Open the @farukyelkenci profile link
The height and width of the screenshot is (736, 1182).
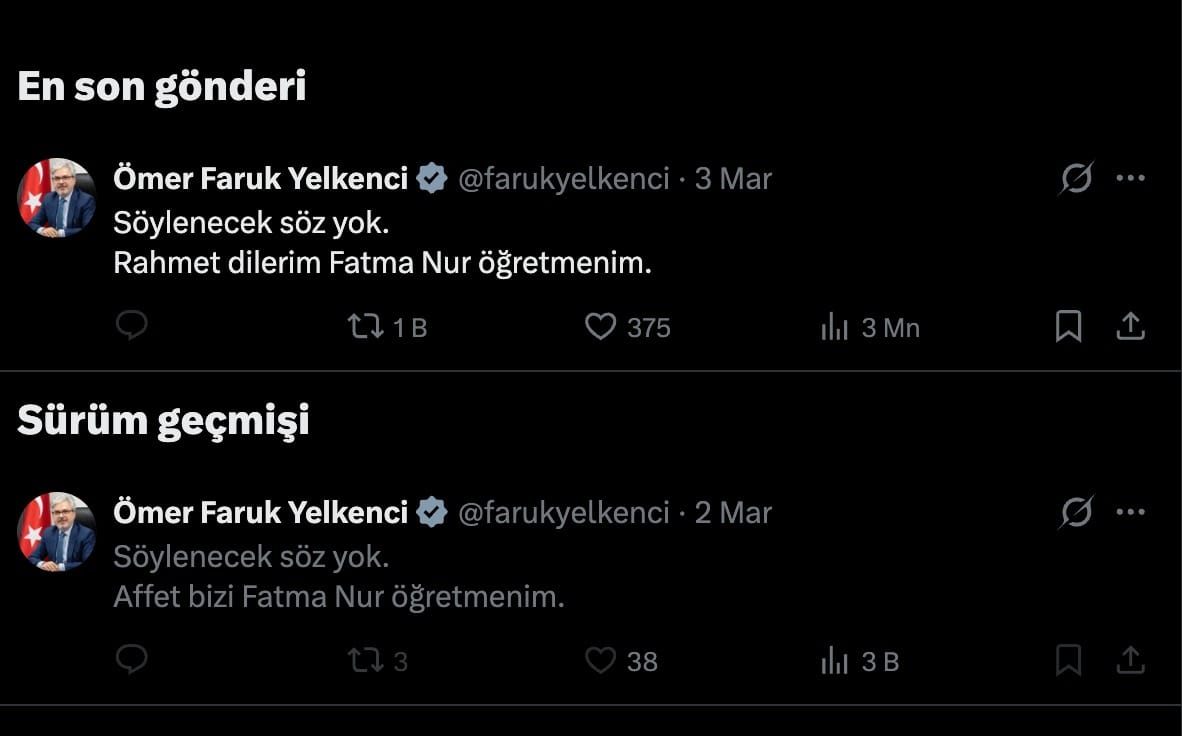tap(563, 178)
